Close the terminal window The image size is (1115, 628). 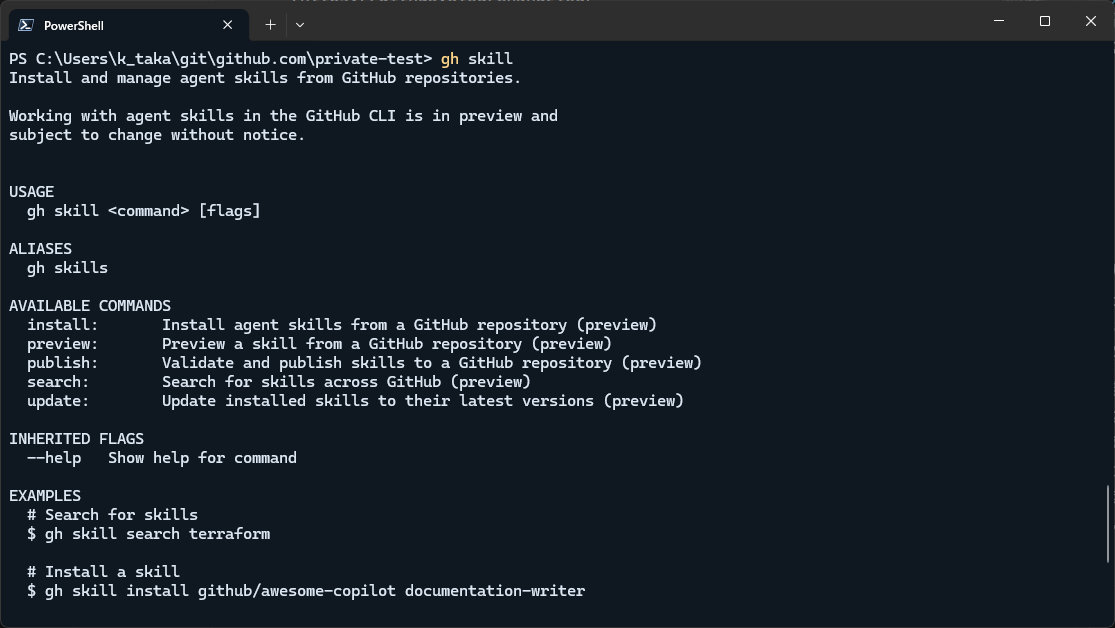(1091, 21)
